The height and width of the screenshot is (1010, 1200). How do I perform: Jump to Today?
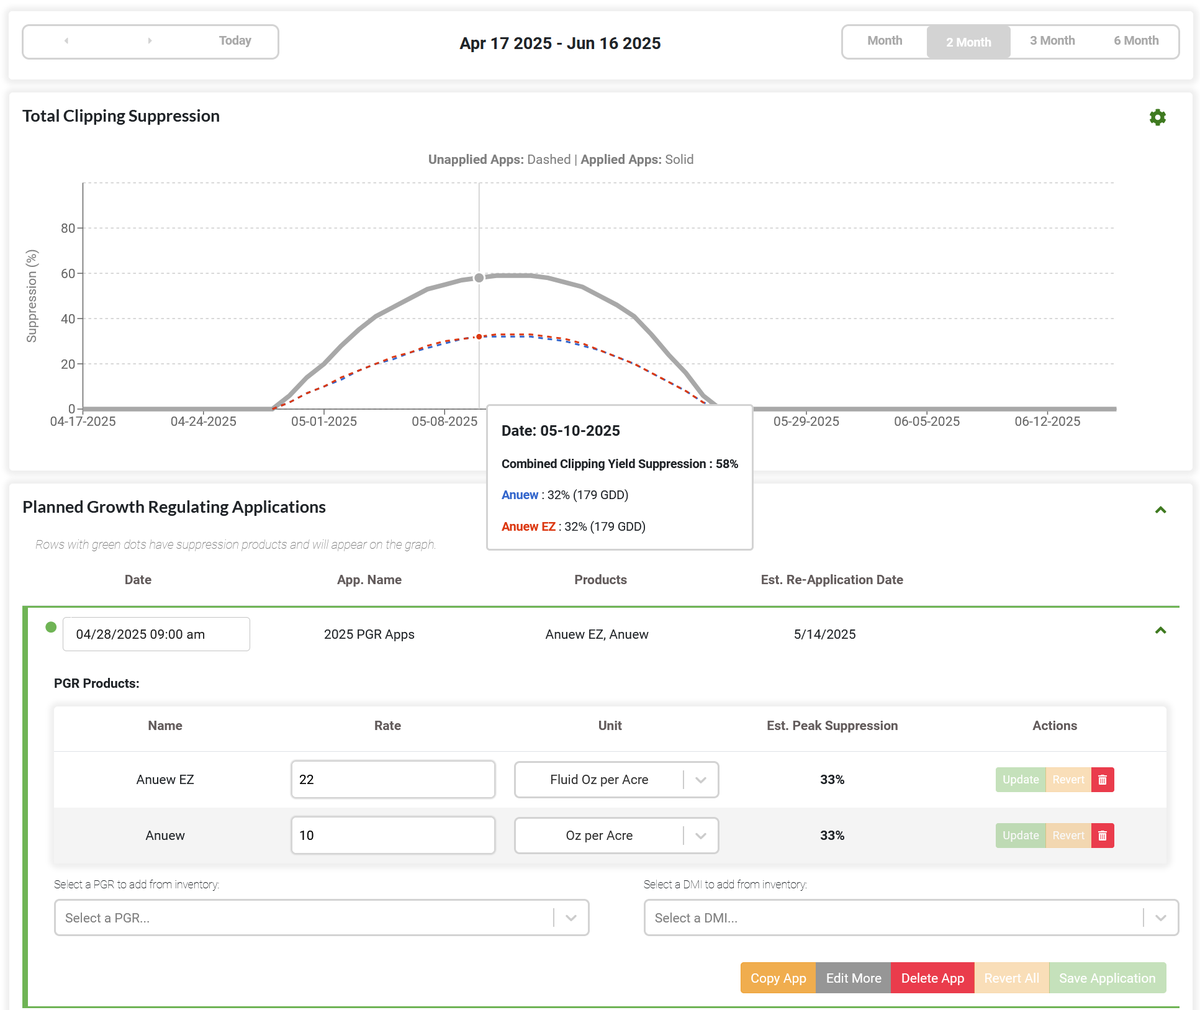[235, 41]
